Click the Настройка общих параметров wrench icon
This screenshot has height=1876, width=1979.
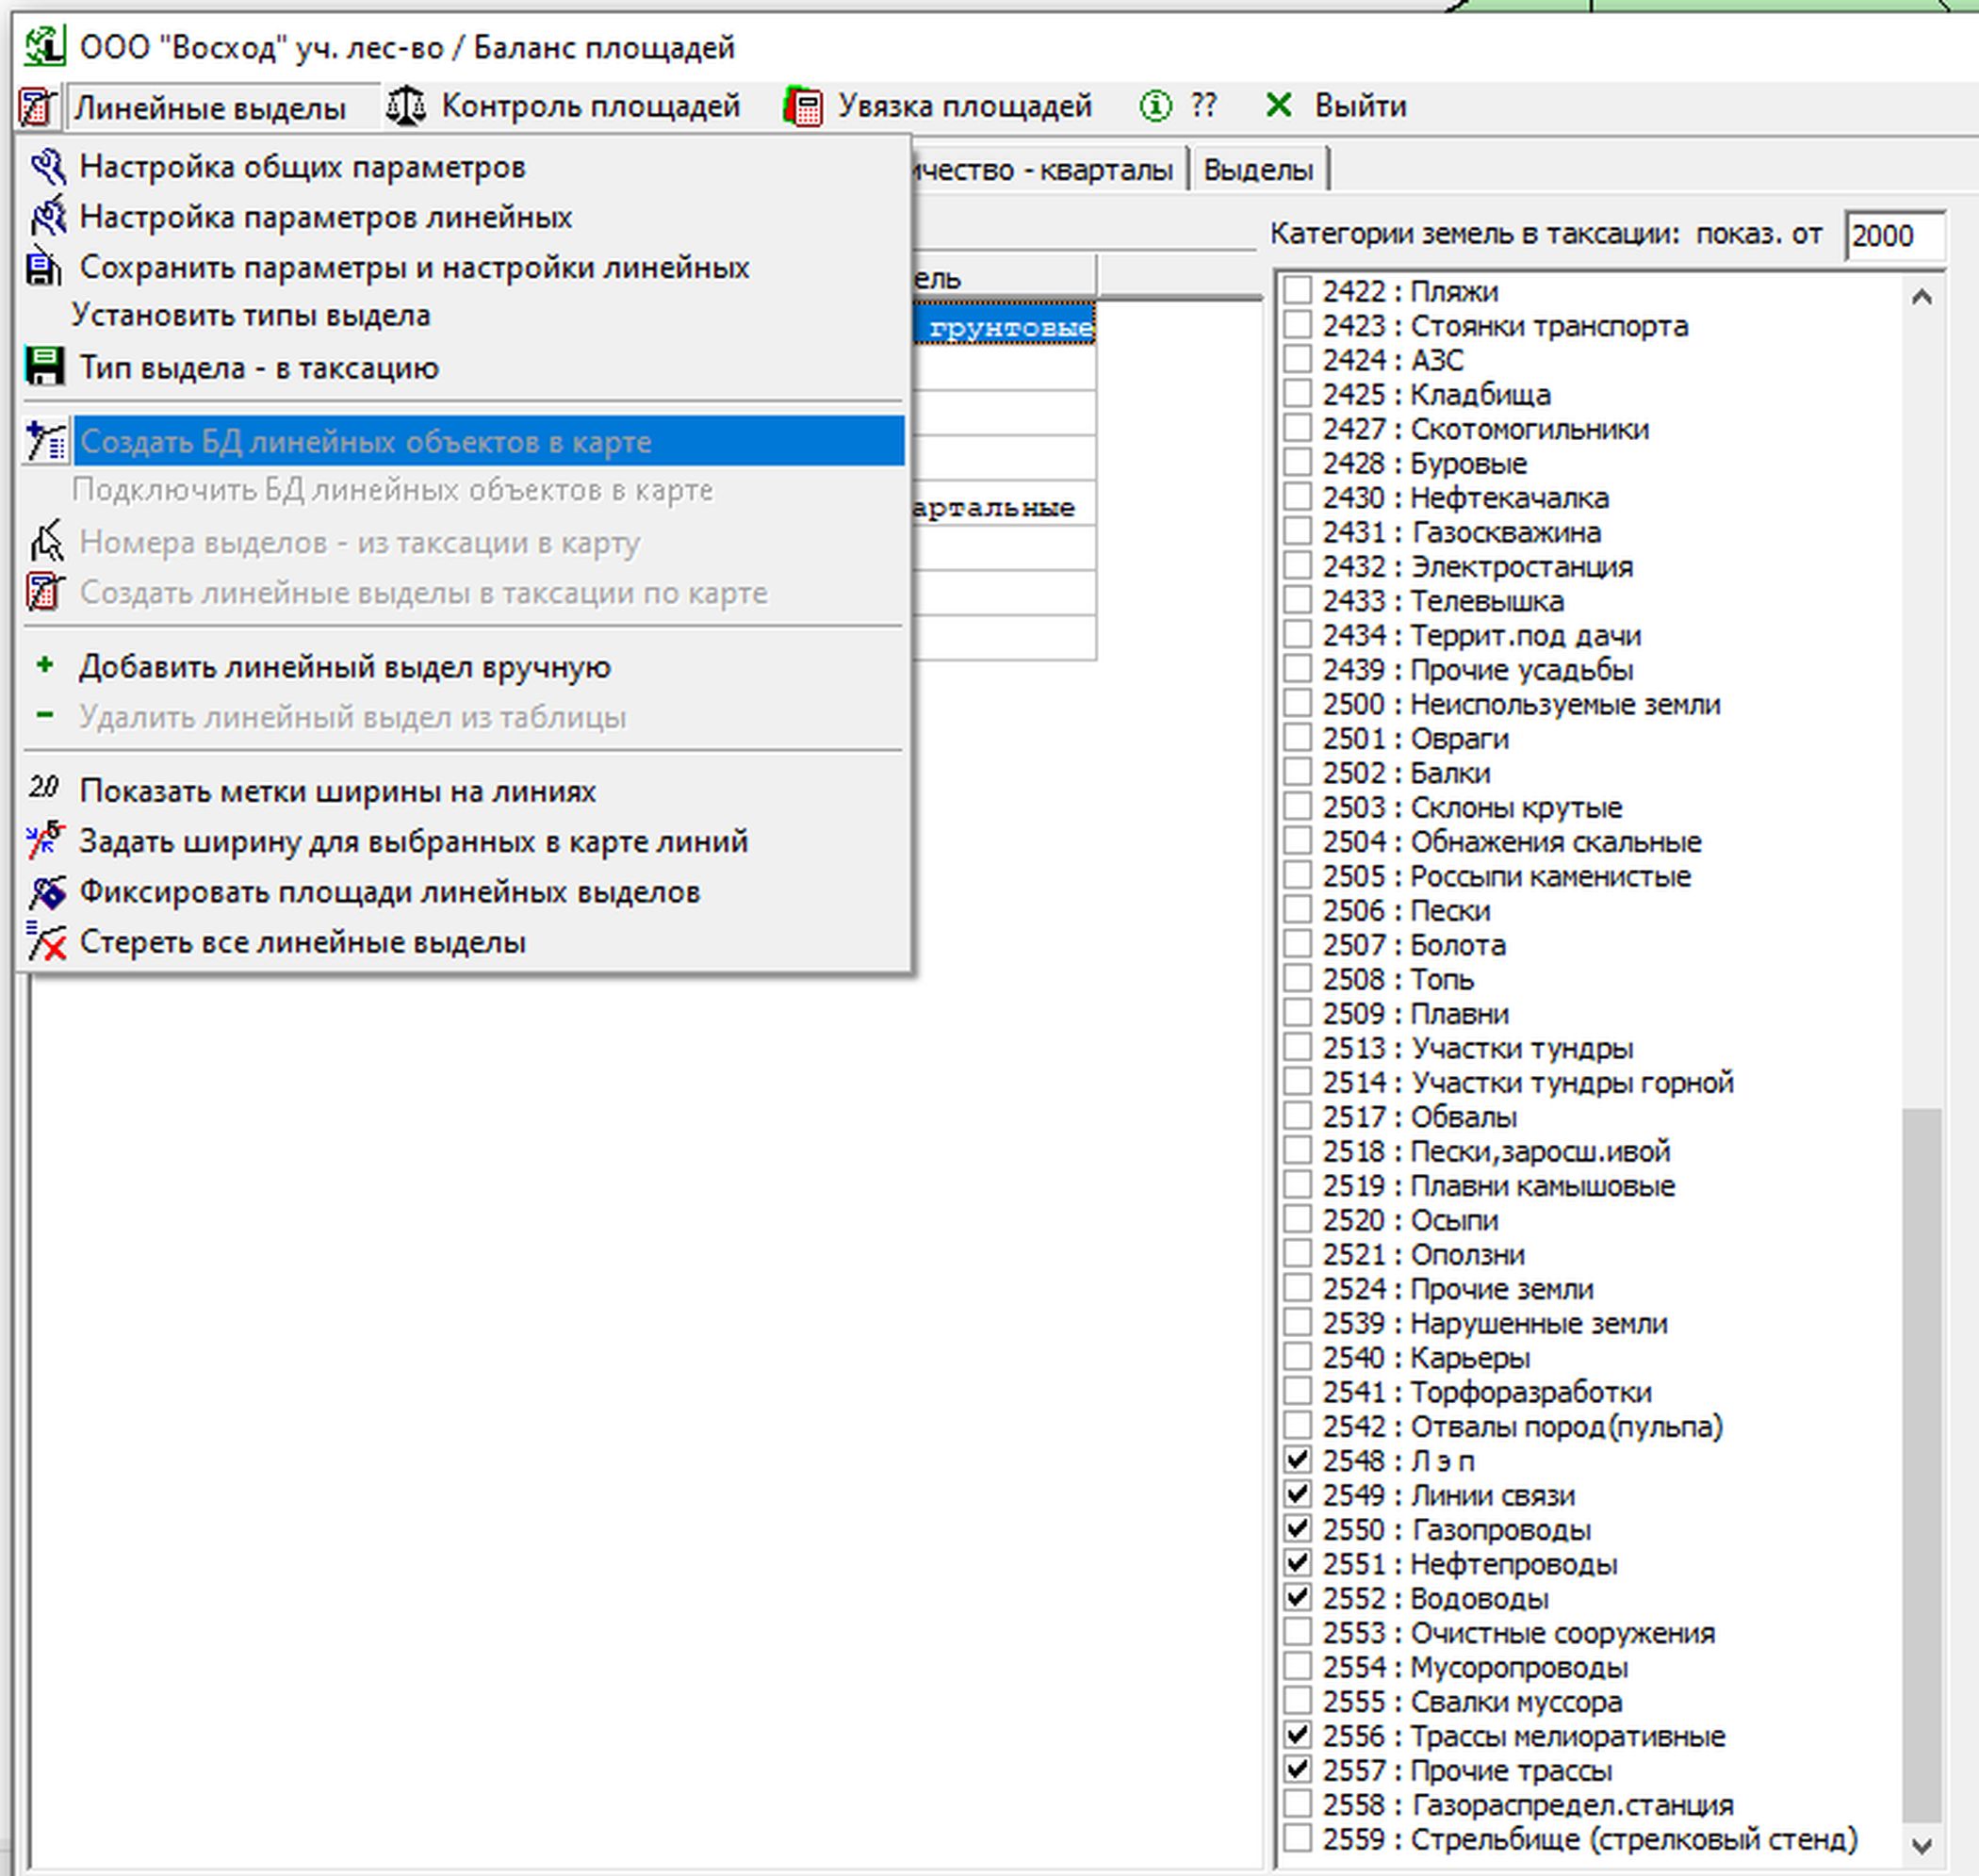click(47, 166)
